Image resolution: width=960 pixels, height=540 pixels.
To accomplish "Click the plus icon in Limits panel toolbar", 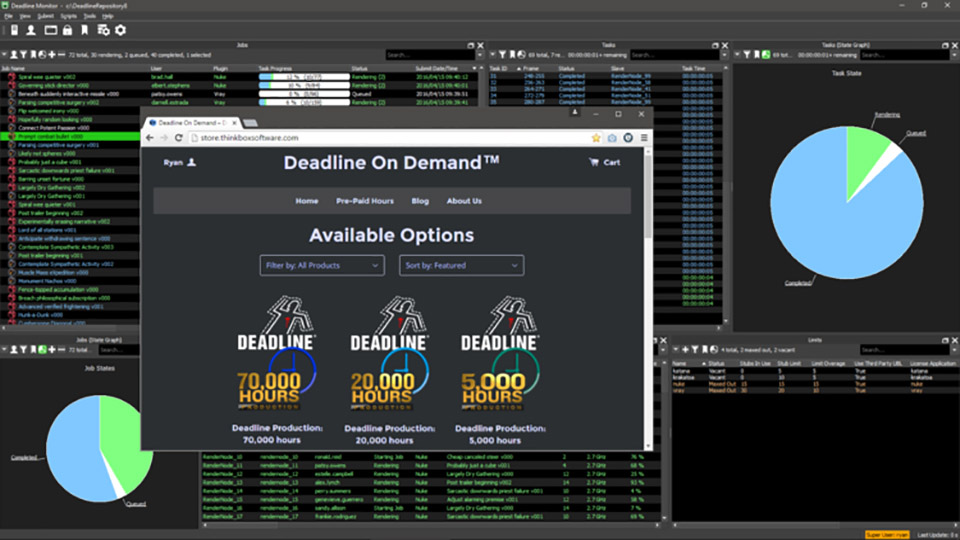I will click(685, 350).
